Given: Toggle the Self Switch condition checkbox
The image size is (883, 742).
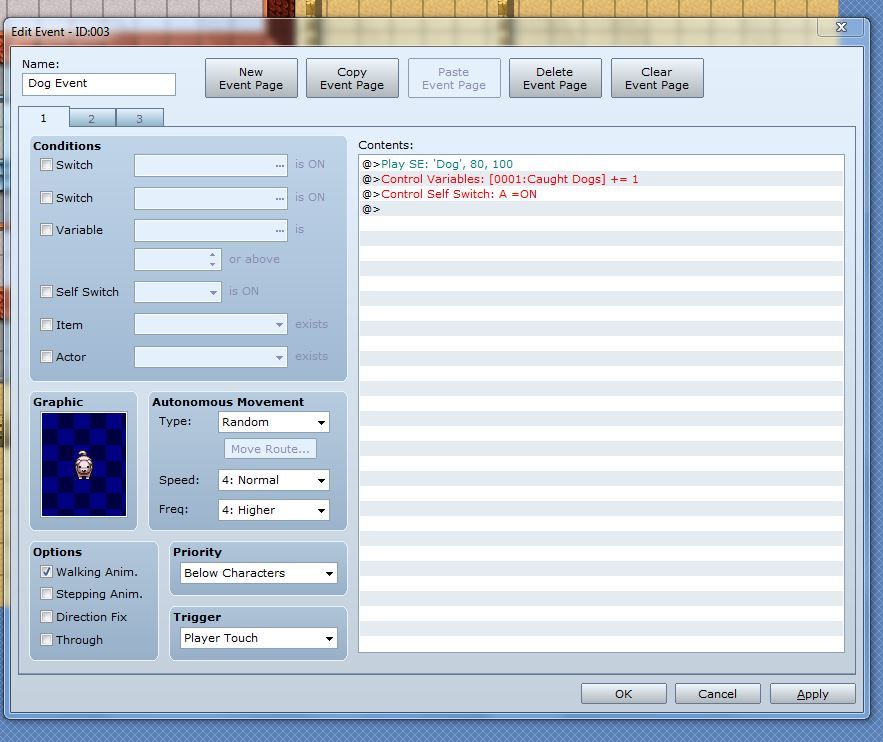Looking at the screenshot, I should (46, 292).
